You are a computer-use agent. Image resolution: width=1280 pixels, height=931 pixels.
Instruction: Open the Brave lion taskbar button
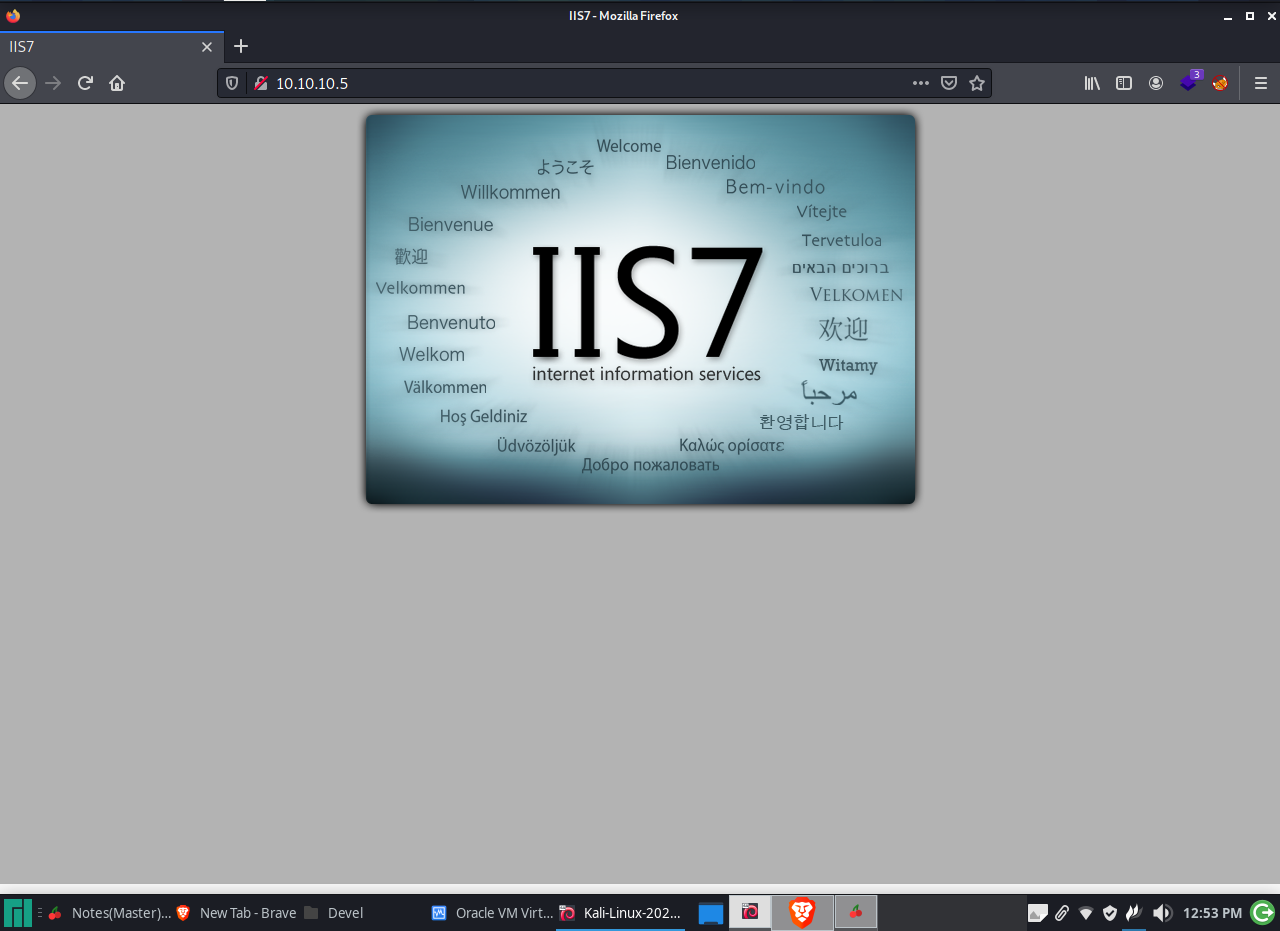[802, 911]
